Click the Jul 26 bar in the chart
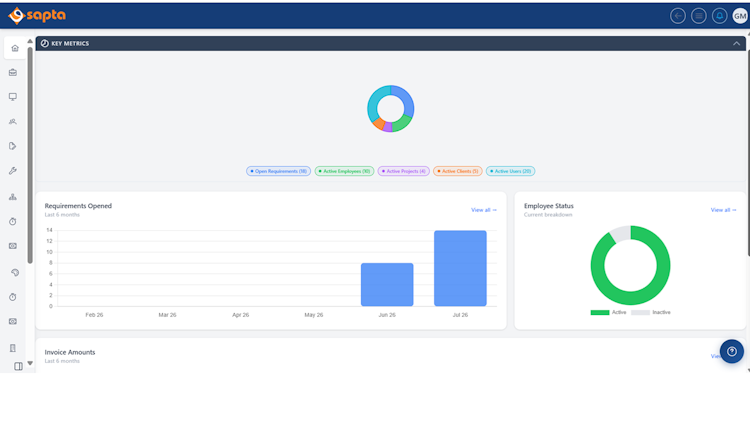This screenshot has height=425, width=750. [460, 268]
